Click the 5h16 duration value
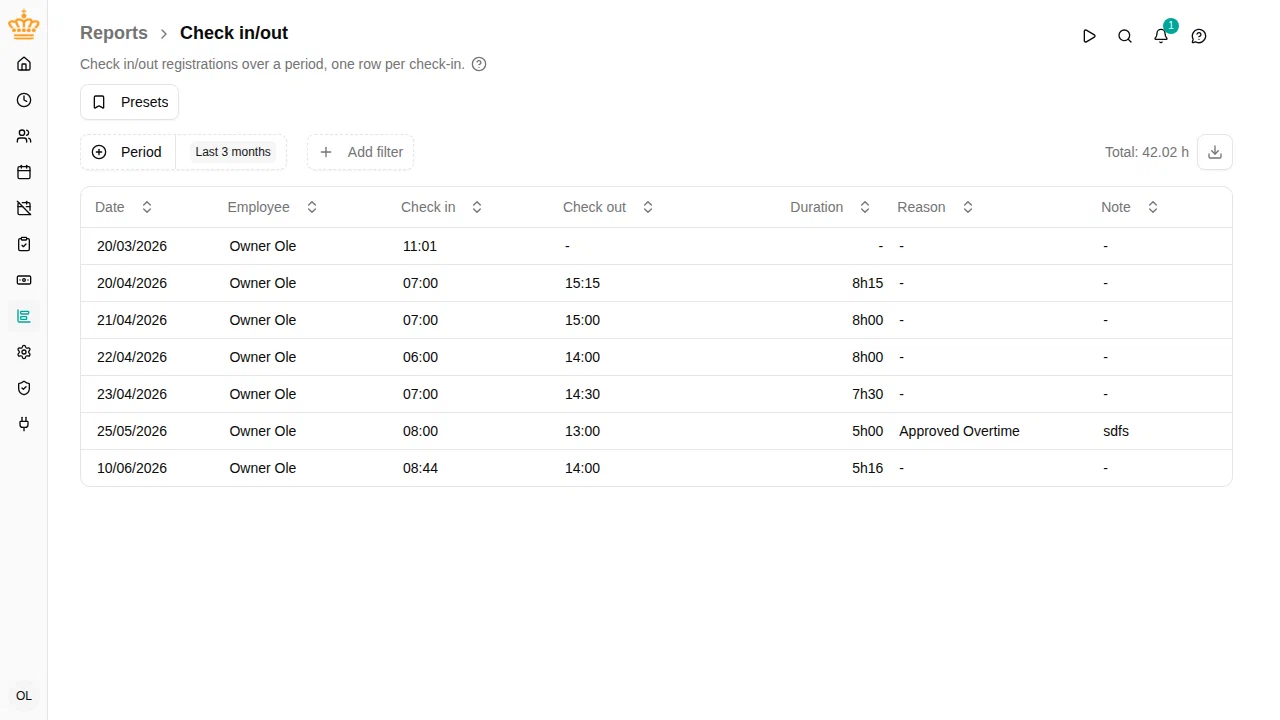The width and height of the screenshot is (1280, 720). pos(867,468)
